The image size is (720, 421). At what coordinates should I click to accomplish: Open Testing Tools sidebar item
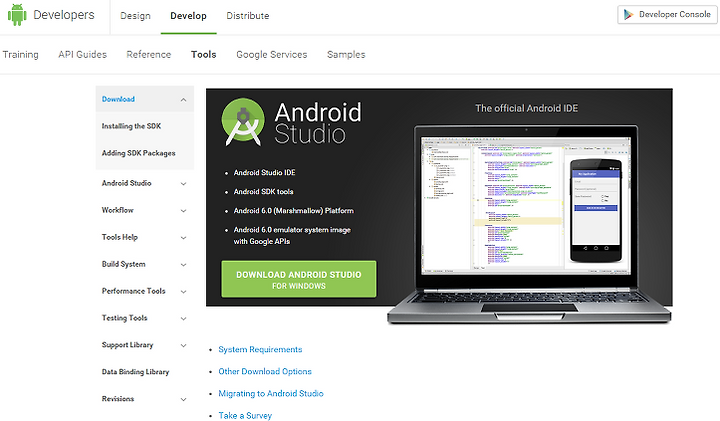pos(124,318)
